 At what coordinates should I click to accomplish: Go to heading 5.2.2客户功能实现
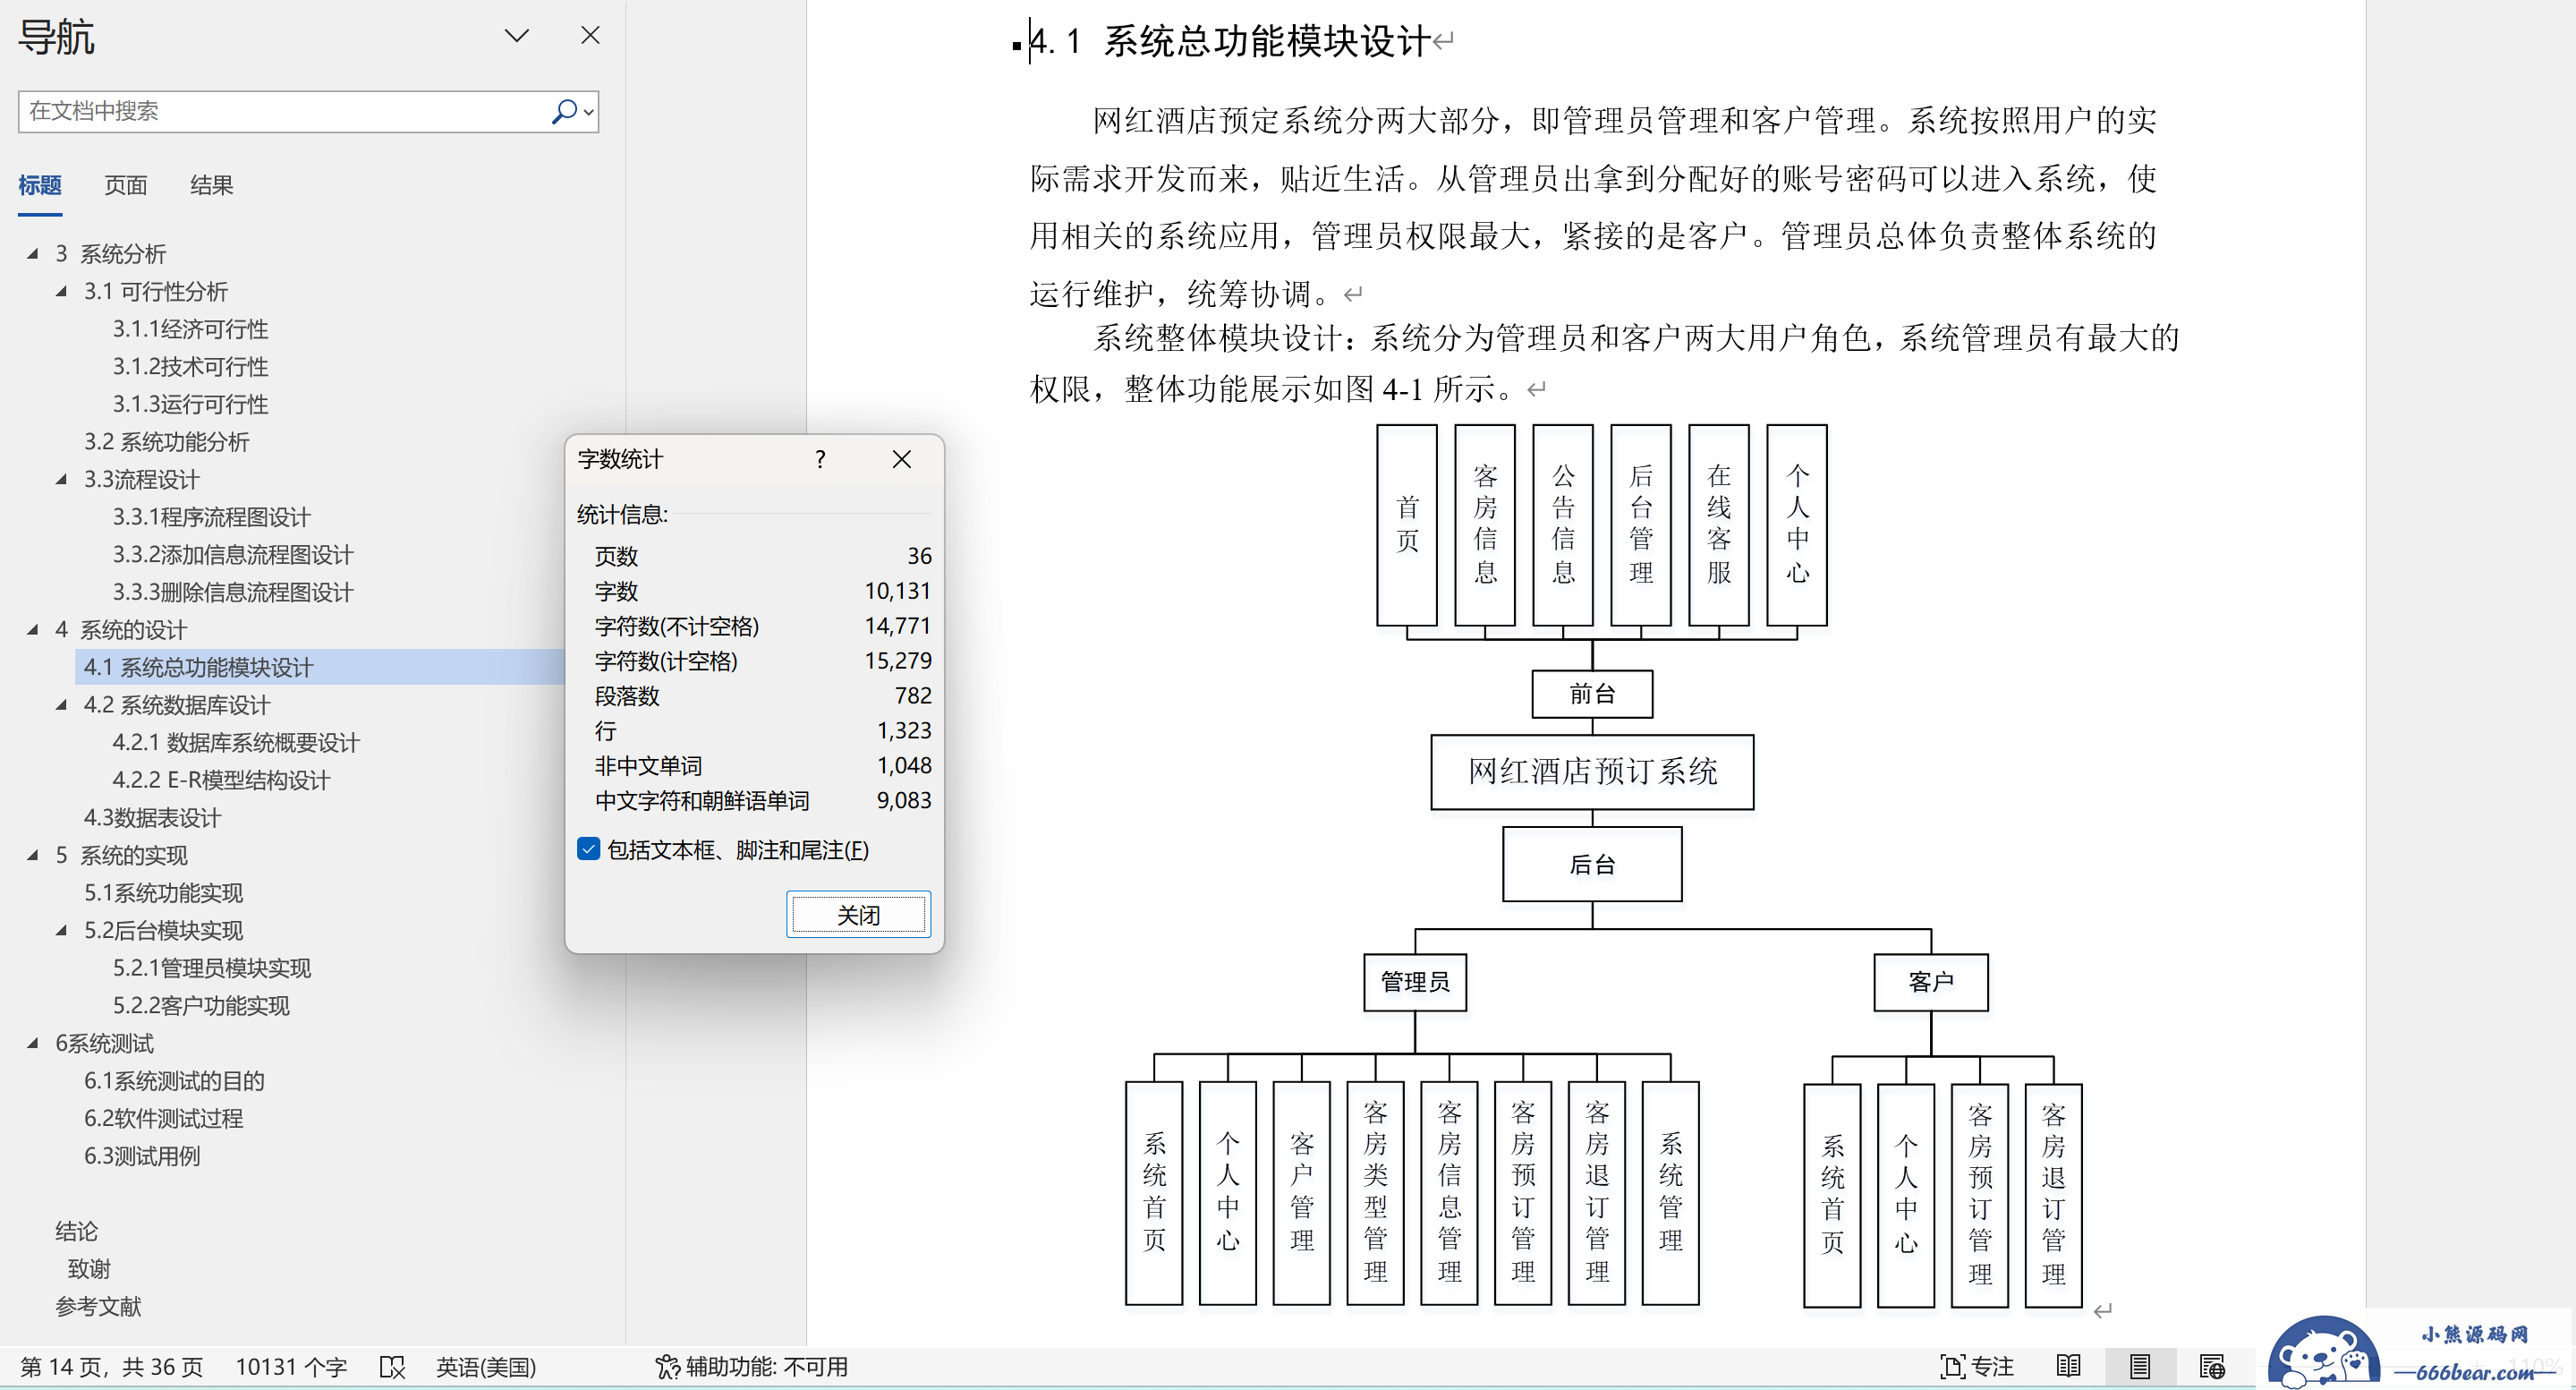201,1006
